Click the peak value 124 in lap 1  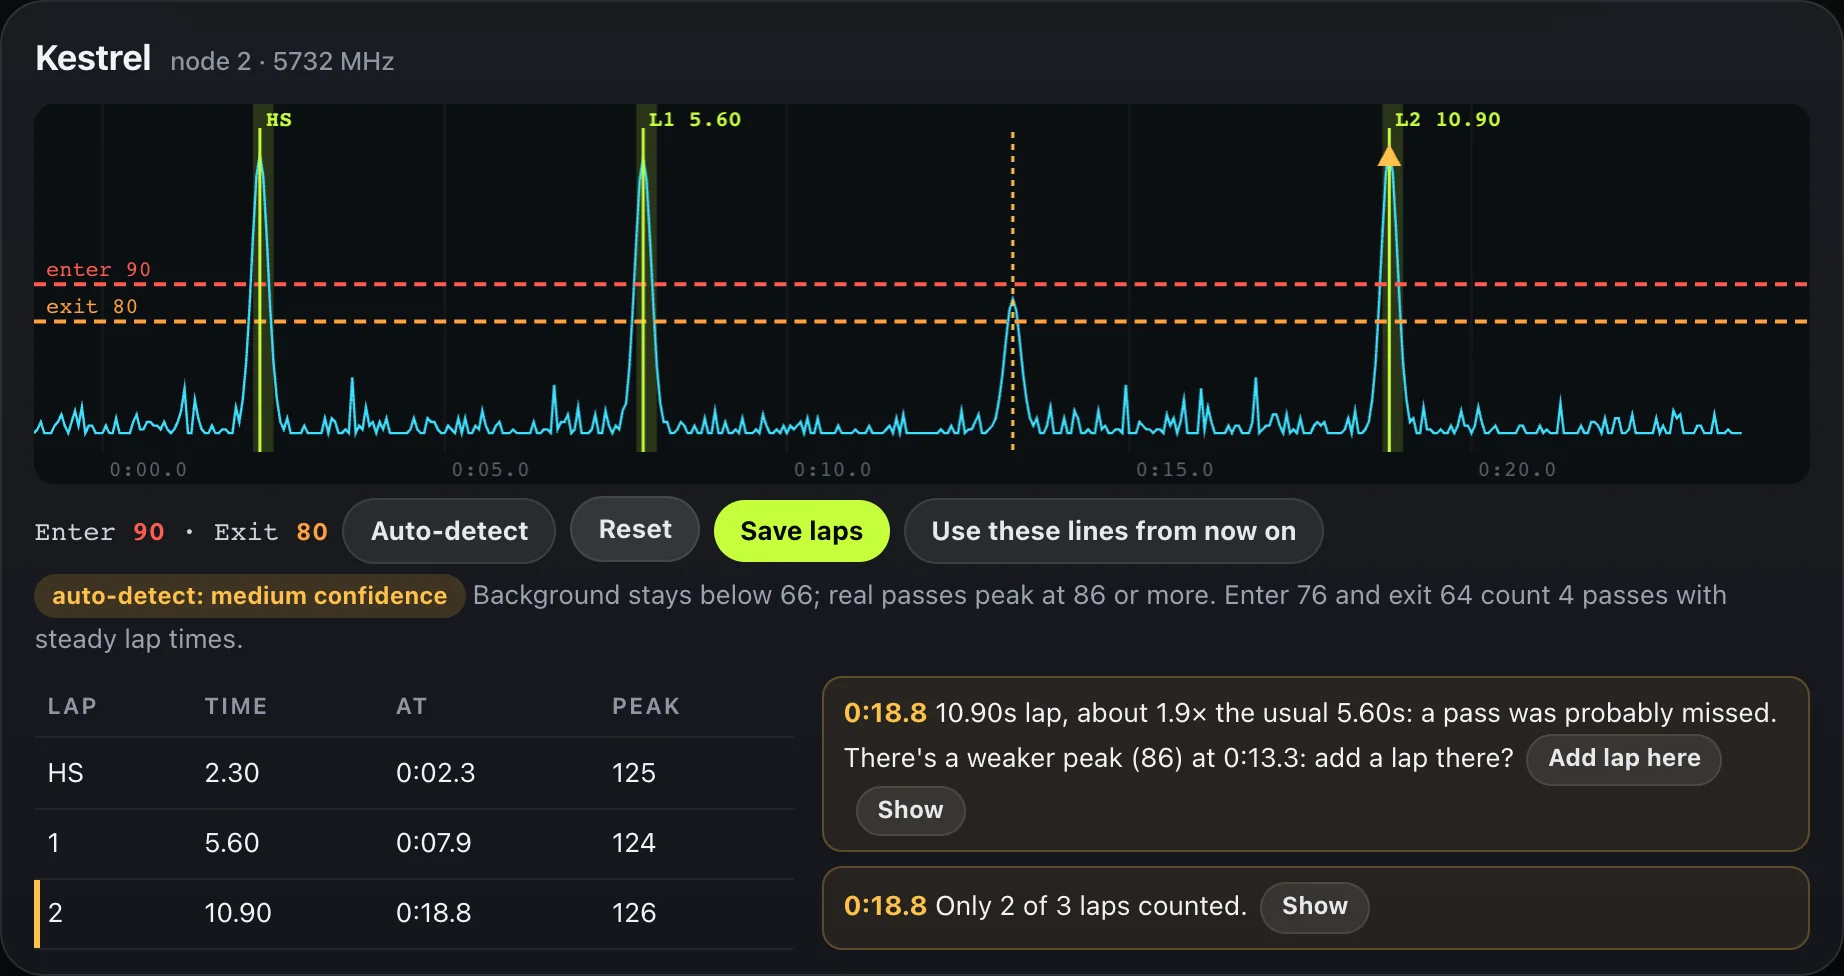pyautogui.click(x=634, y=843)
